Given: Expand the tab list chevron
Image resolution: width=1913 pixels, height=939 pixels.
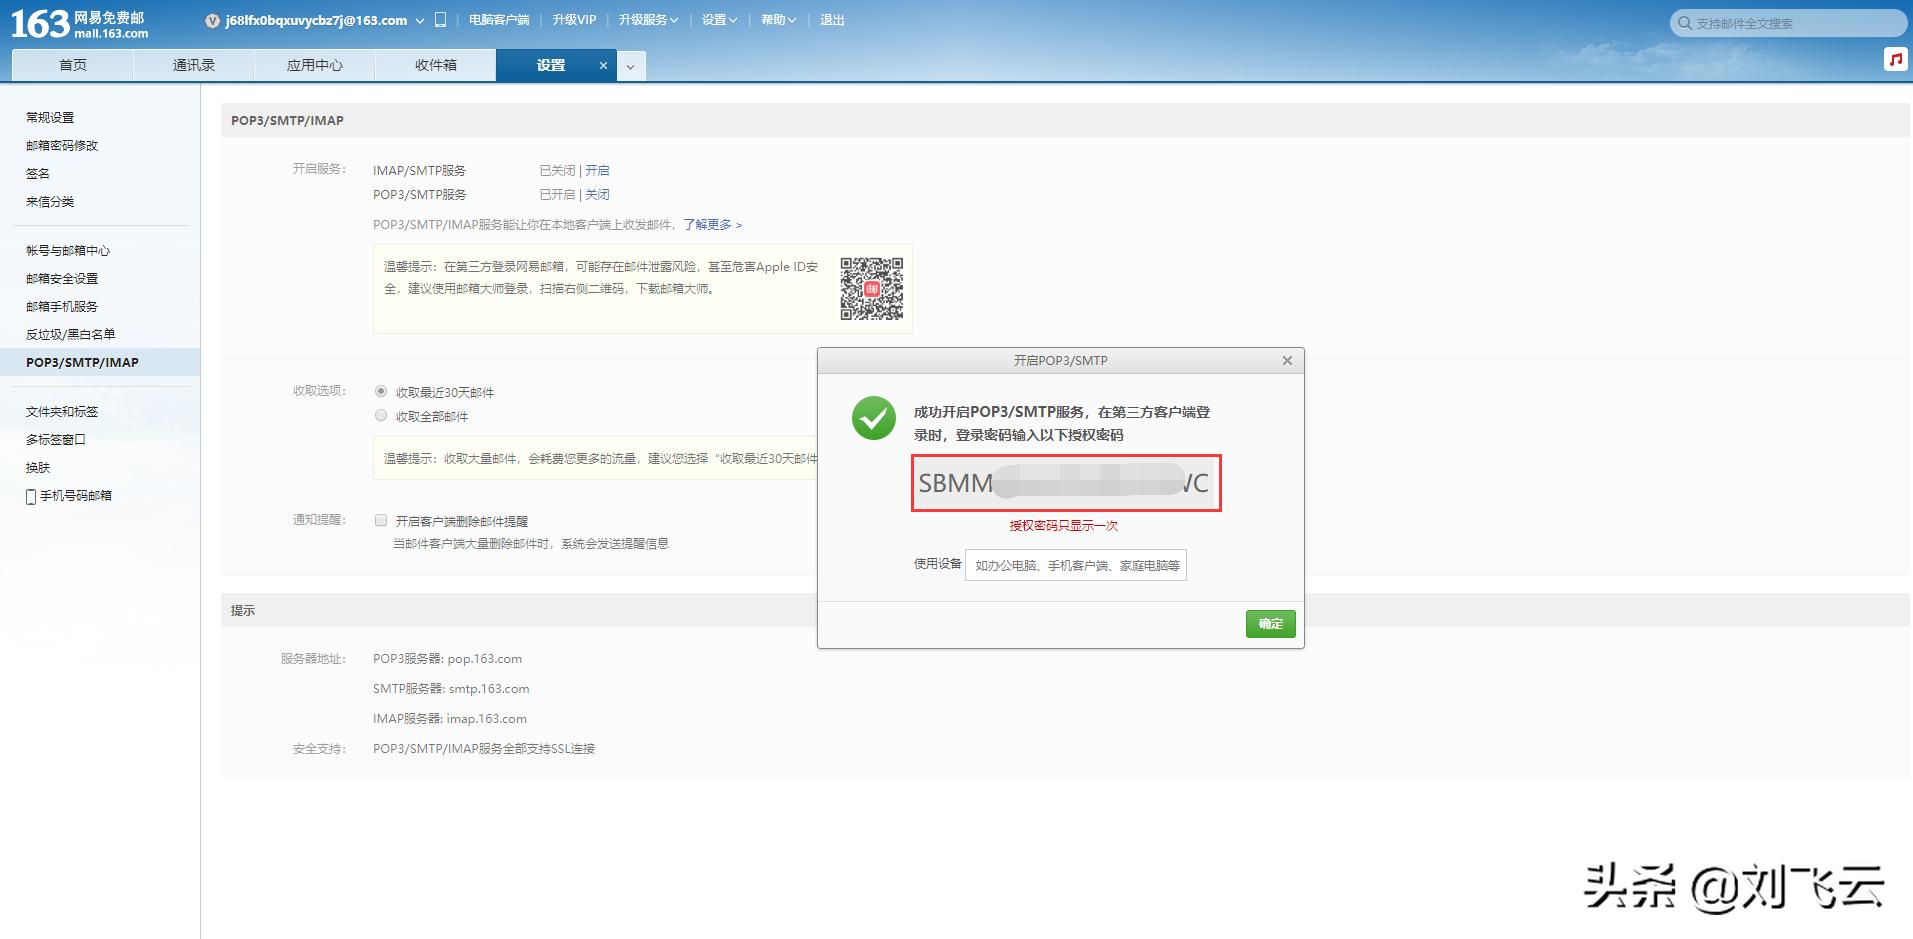Looking at the screenshot, I should [x=630, y=67].
